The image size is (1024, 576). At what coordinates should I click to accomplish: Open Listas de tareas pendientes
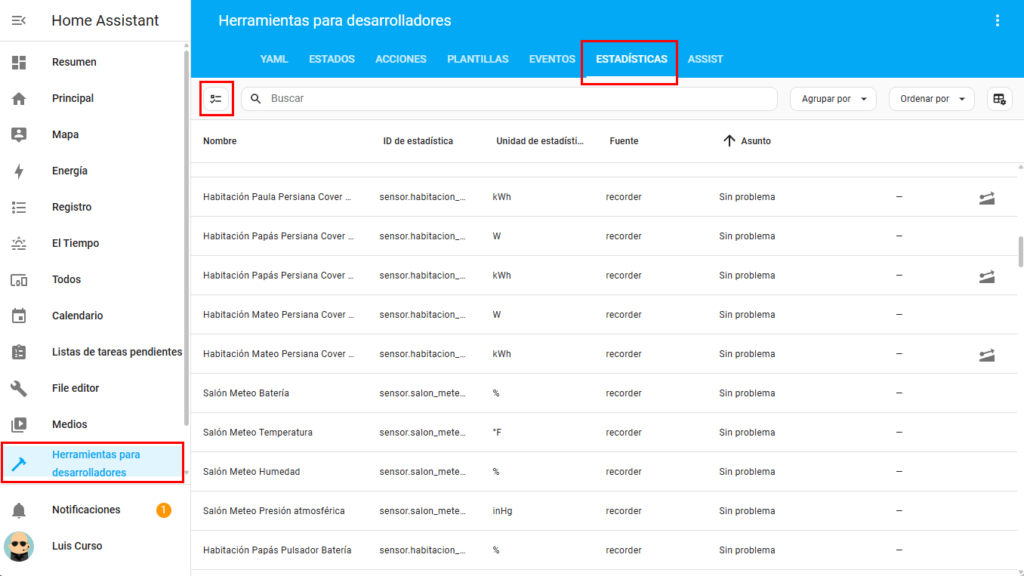pyautogui.click(x=116, y=352)
